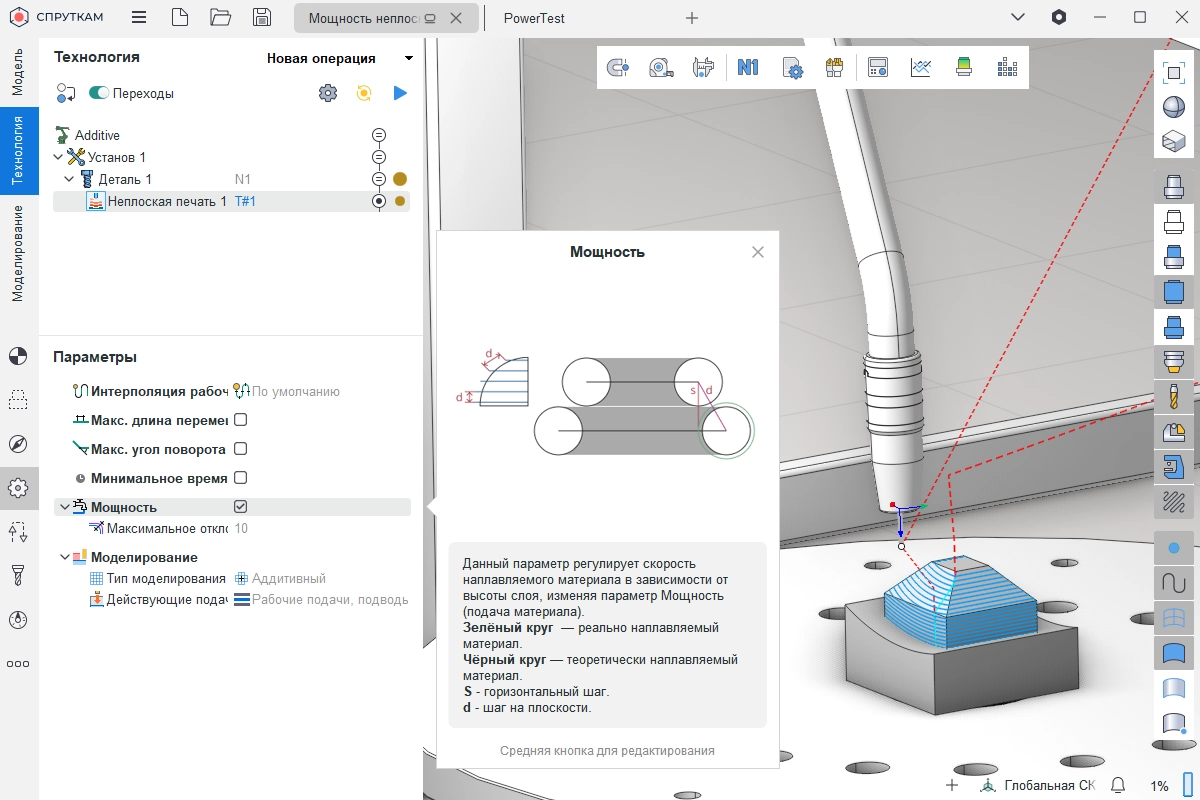Switch to the PowerTest tab
This screenshot has height=800, width=1200.
534,18
